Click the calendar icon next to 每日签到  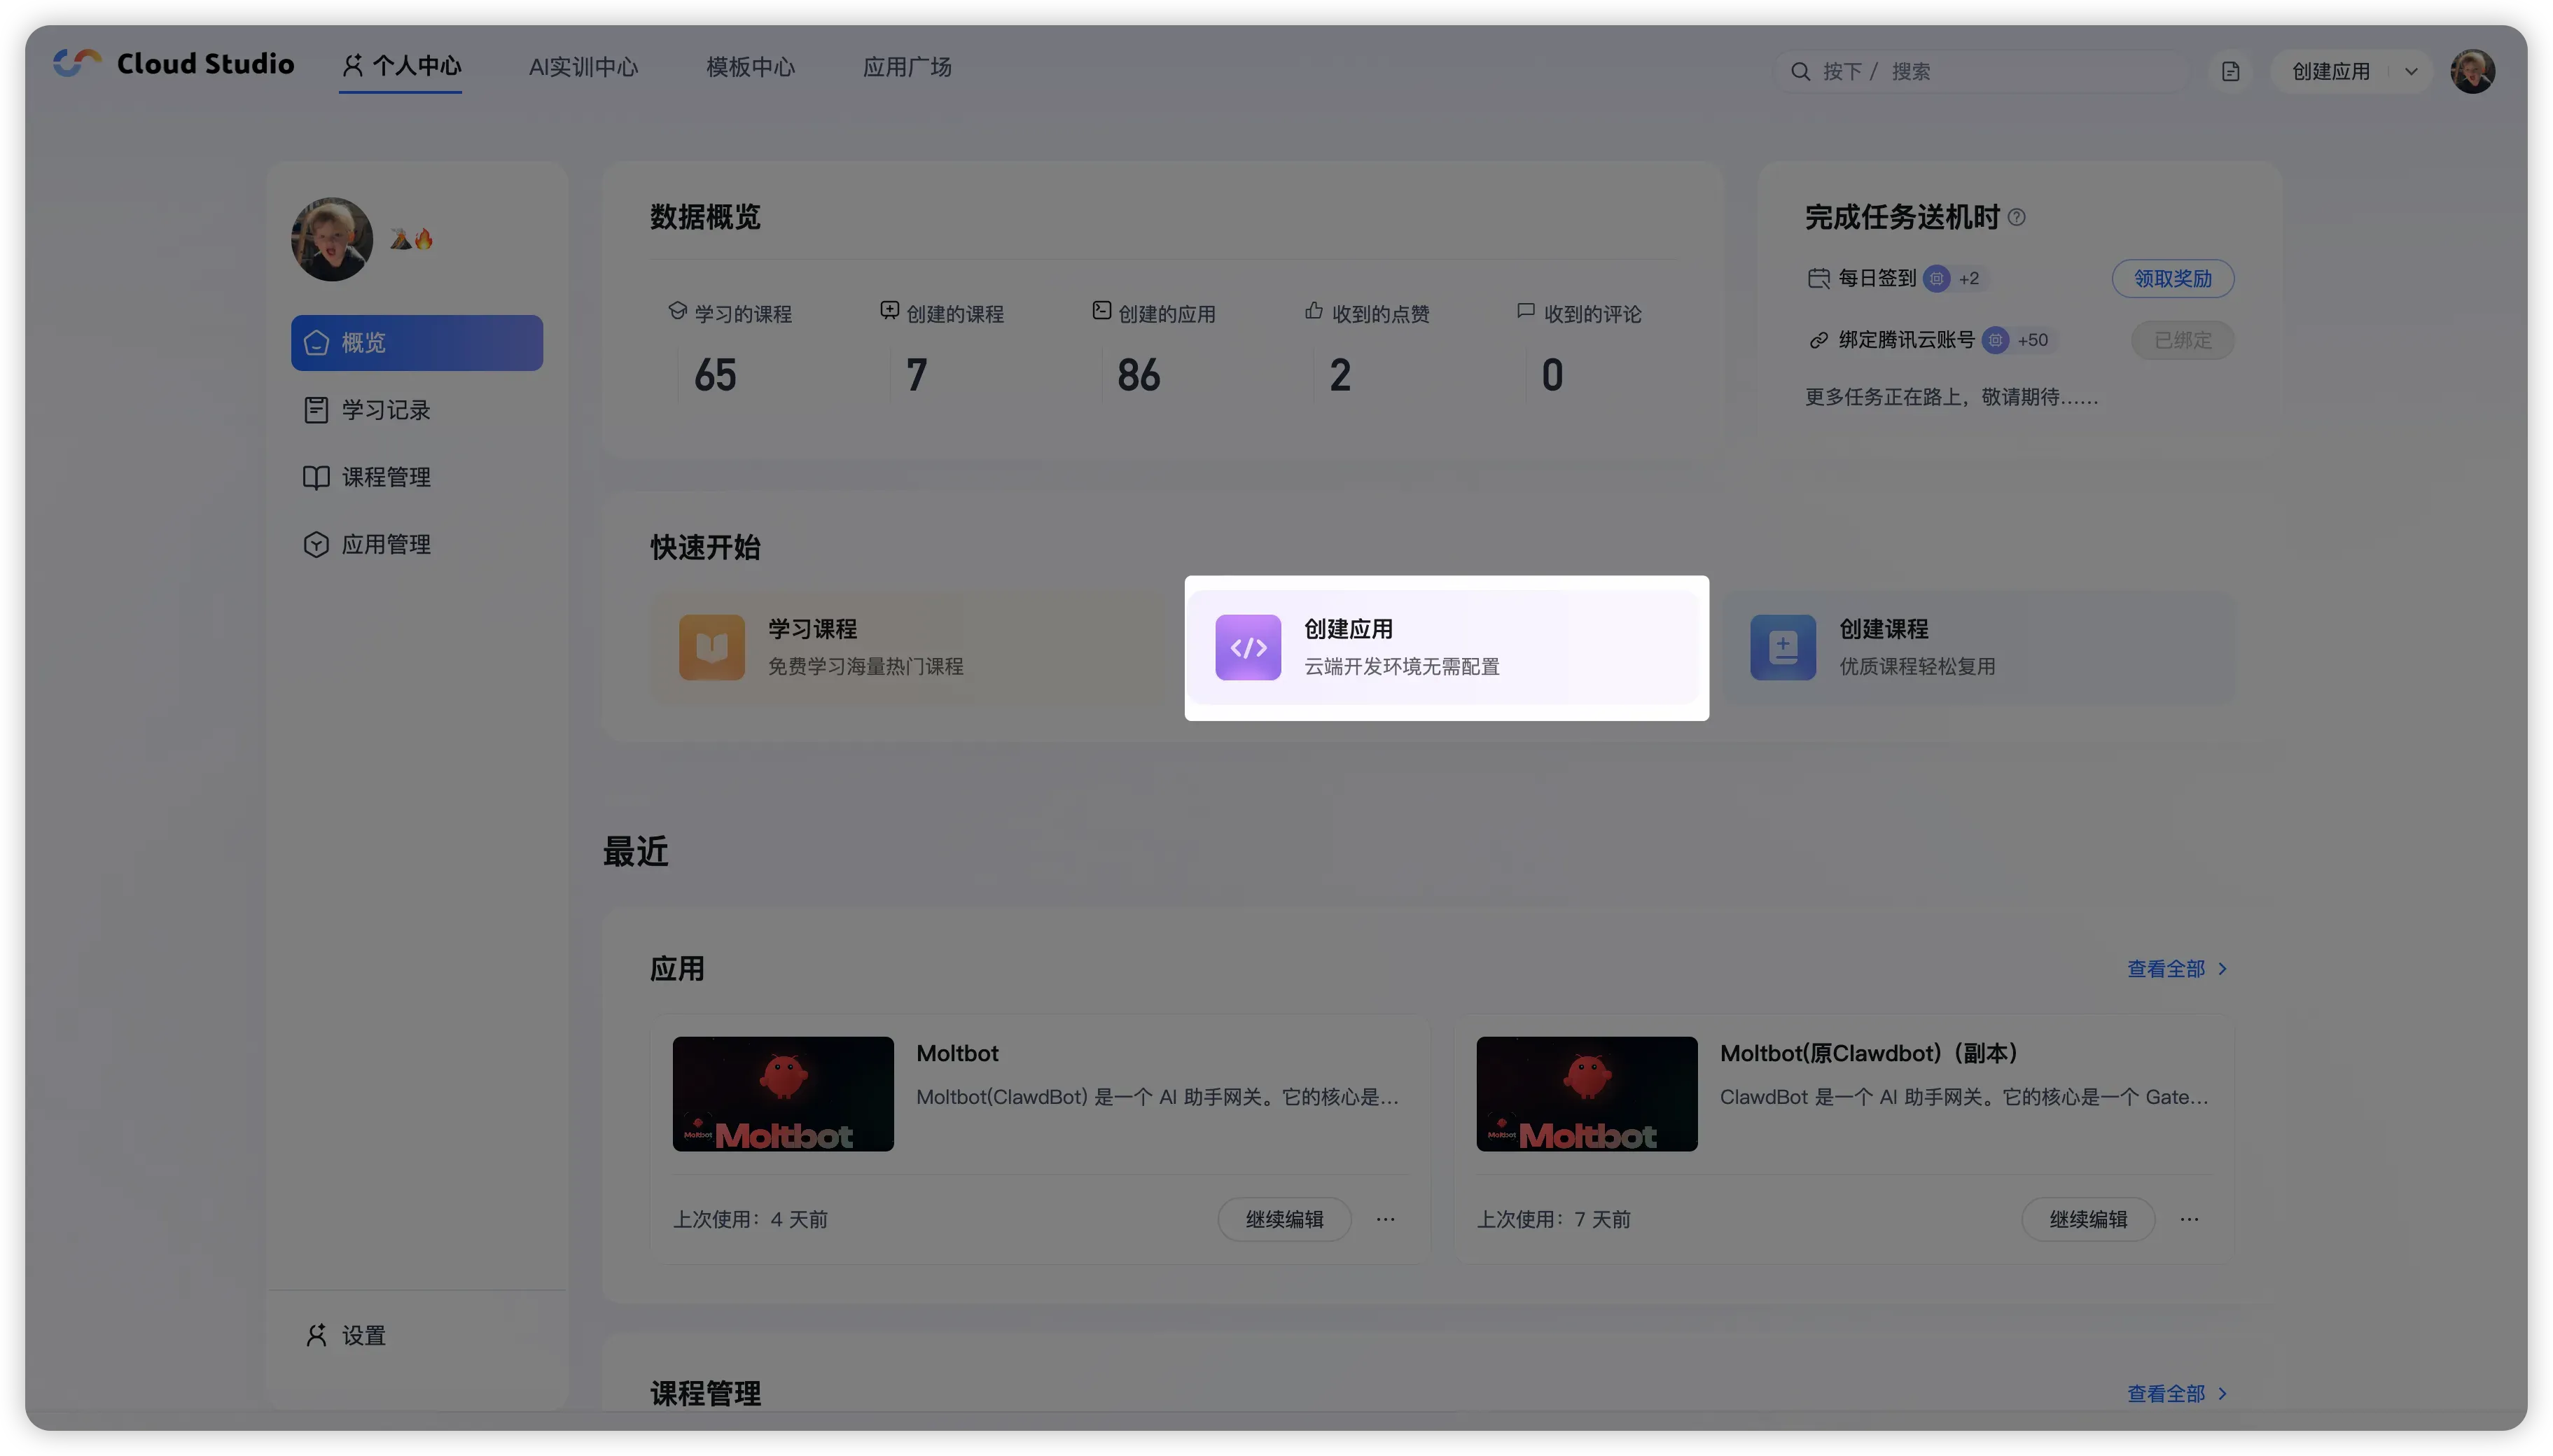(x=1818, y=278)
